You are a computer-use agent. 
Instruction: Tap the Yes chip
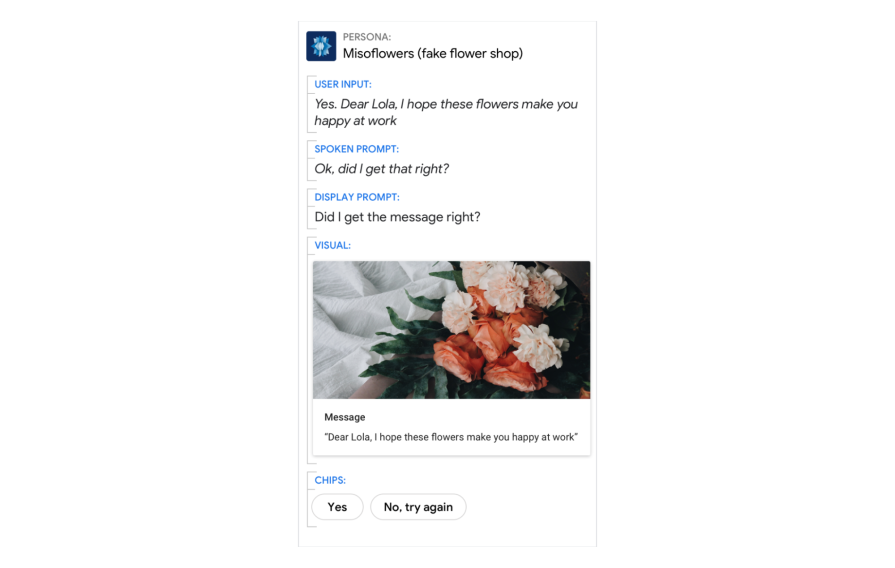click(x=337, y=507)
